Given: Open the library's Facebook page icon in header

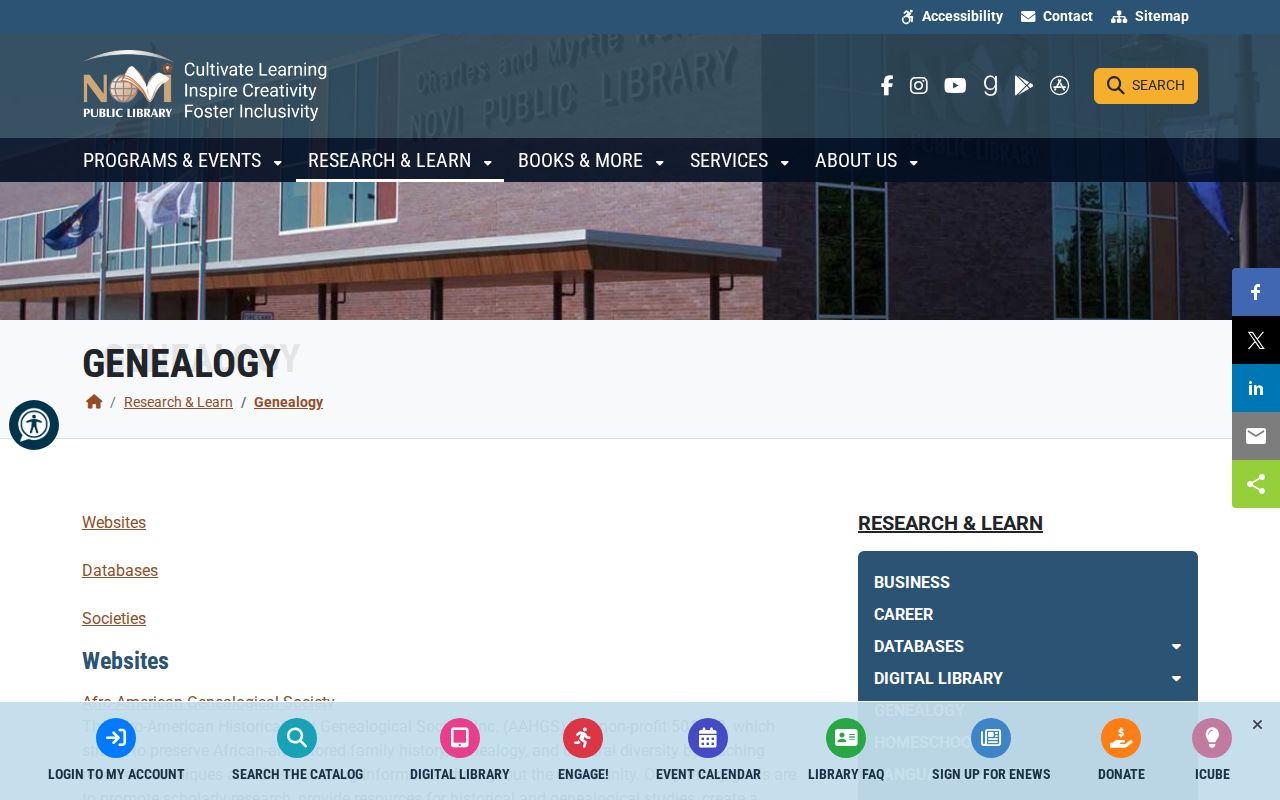Looking at the screenshot, I should point(886,85).
